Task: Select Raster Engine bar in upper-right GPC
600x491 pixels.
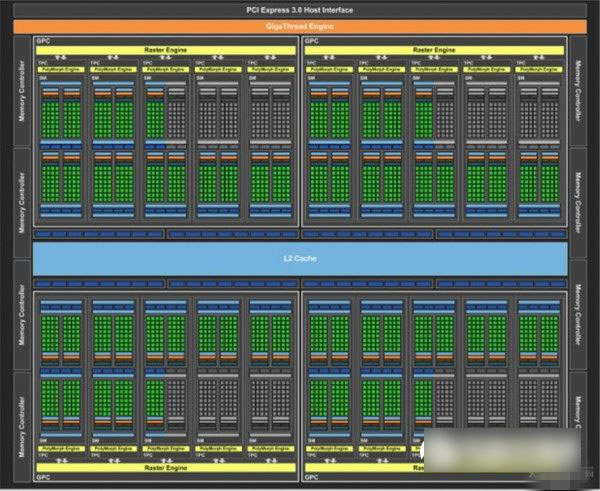Action: click(x=434, y=50)
